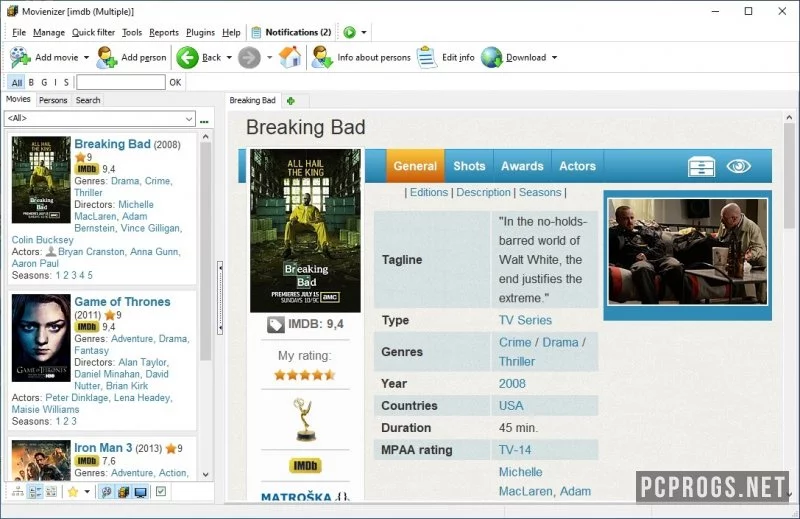Click the green Back arrow icon
Viewport: 800px width, 519px height.
(187, 57)
